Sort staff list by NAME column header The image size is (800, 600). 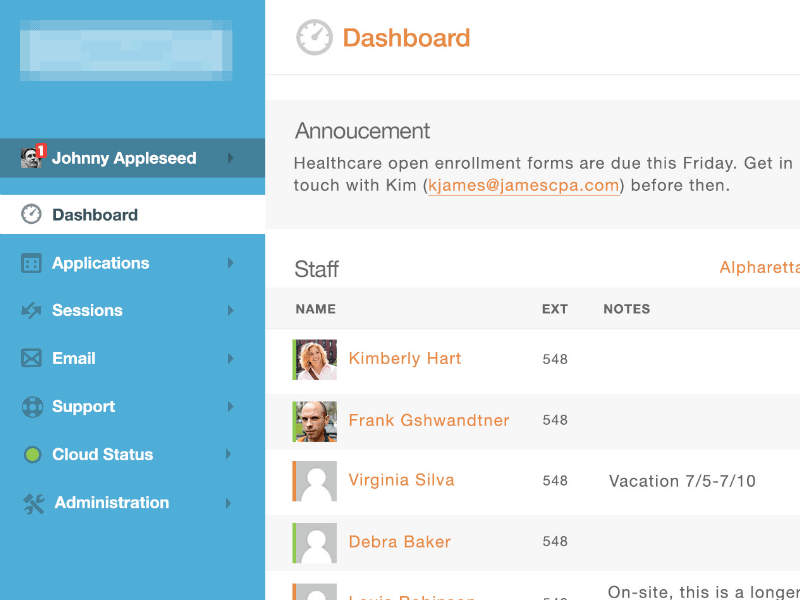click(x=315, y=309)
